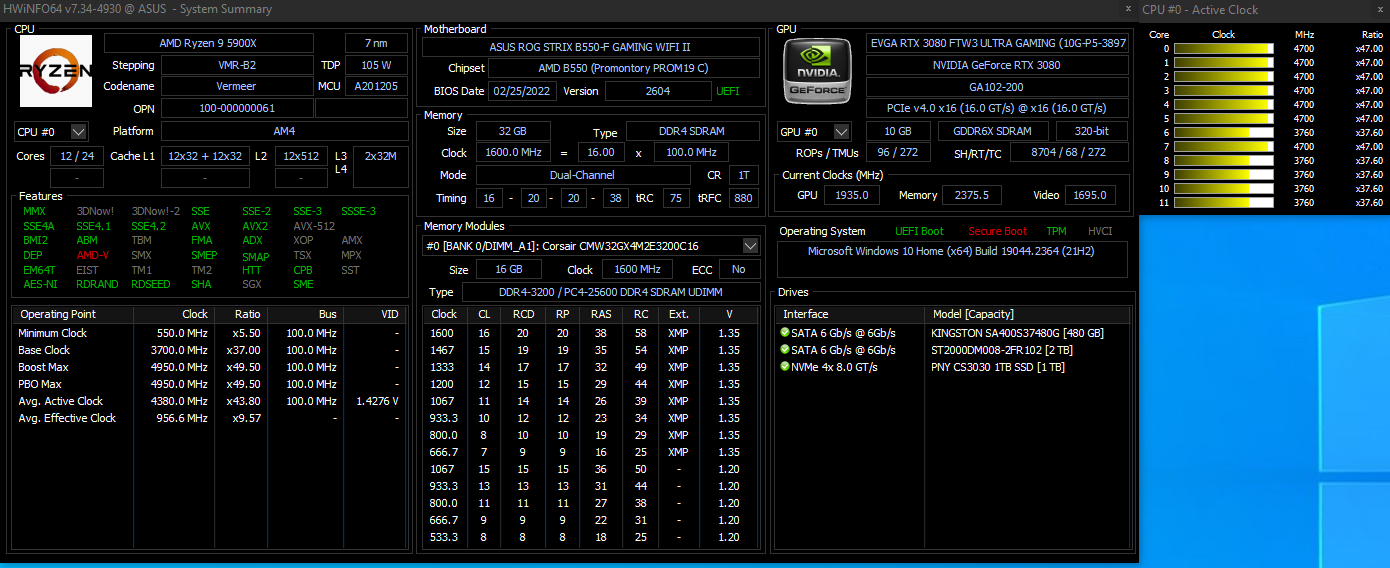Click the UEFI Boot label
1390x568 pixels.
coord(919,231)
